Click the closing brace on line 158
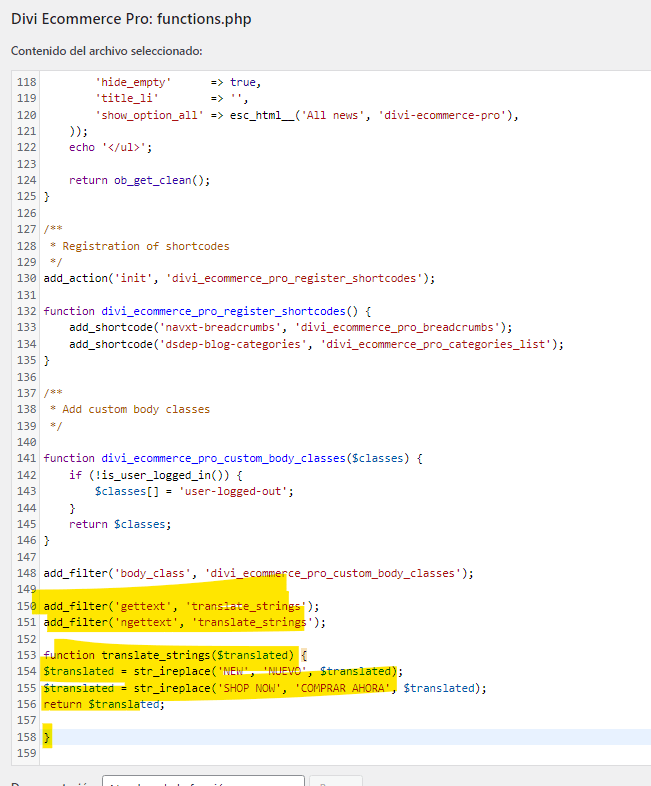The image size is (651, 786). tap(47, 737)
